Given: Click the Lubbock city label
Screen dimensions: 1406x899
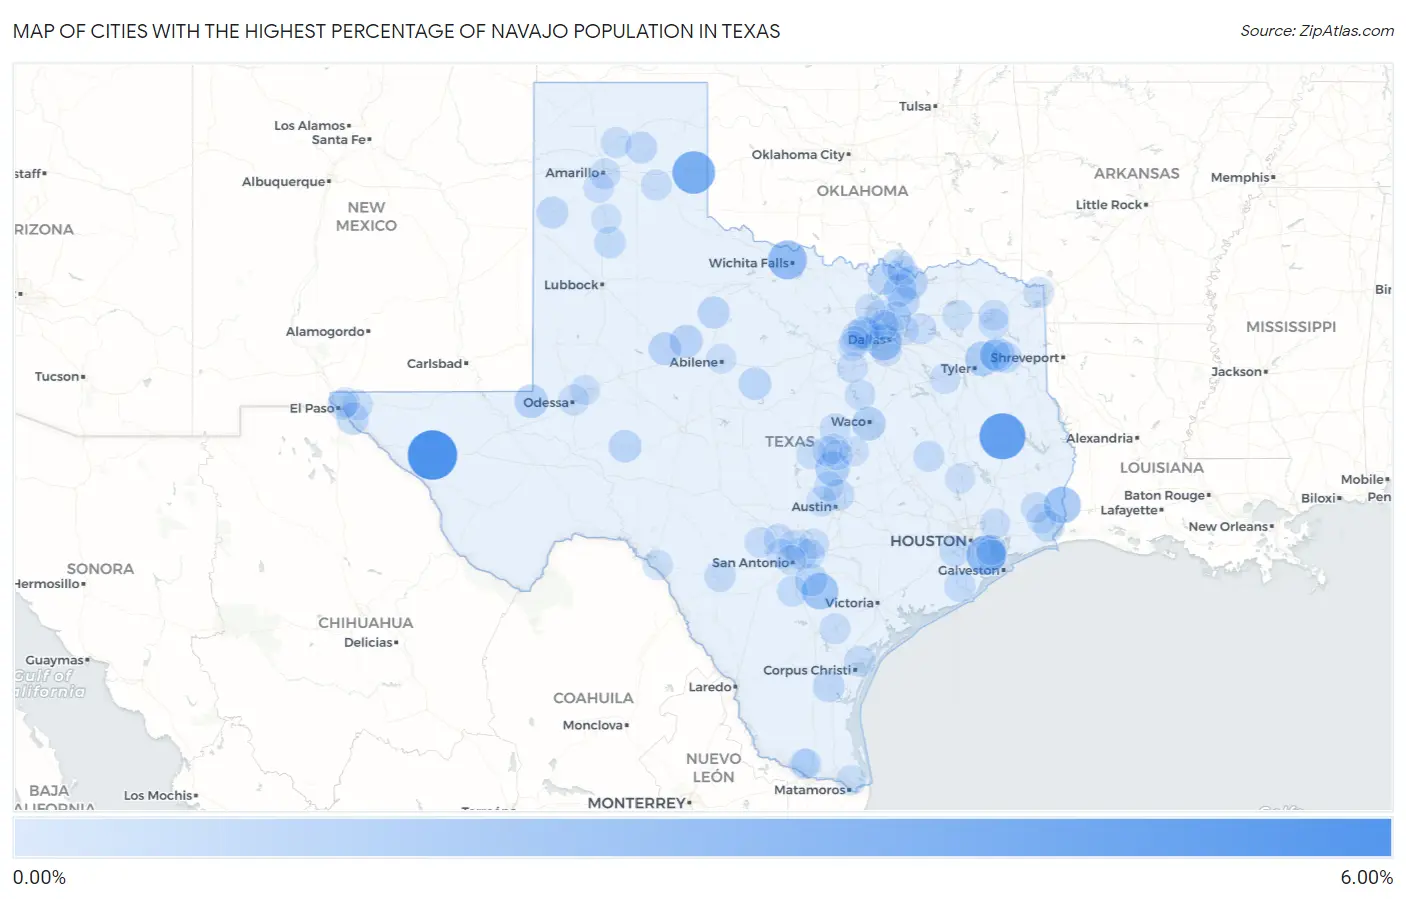Looking at the screenshot, I should [573, 285].
